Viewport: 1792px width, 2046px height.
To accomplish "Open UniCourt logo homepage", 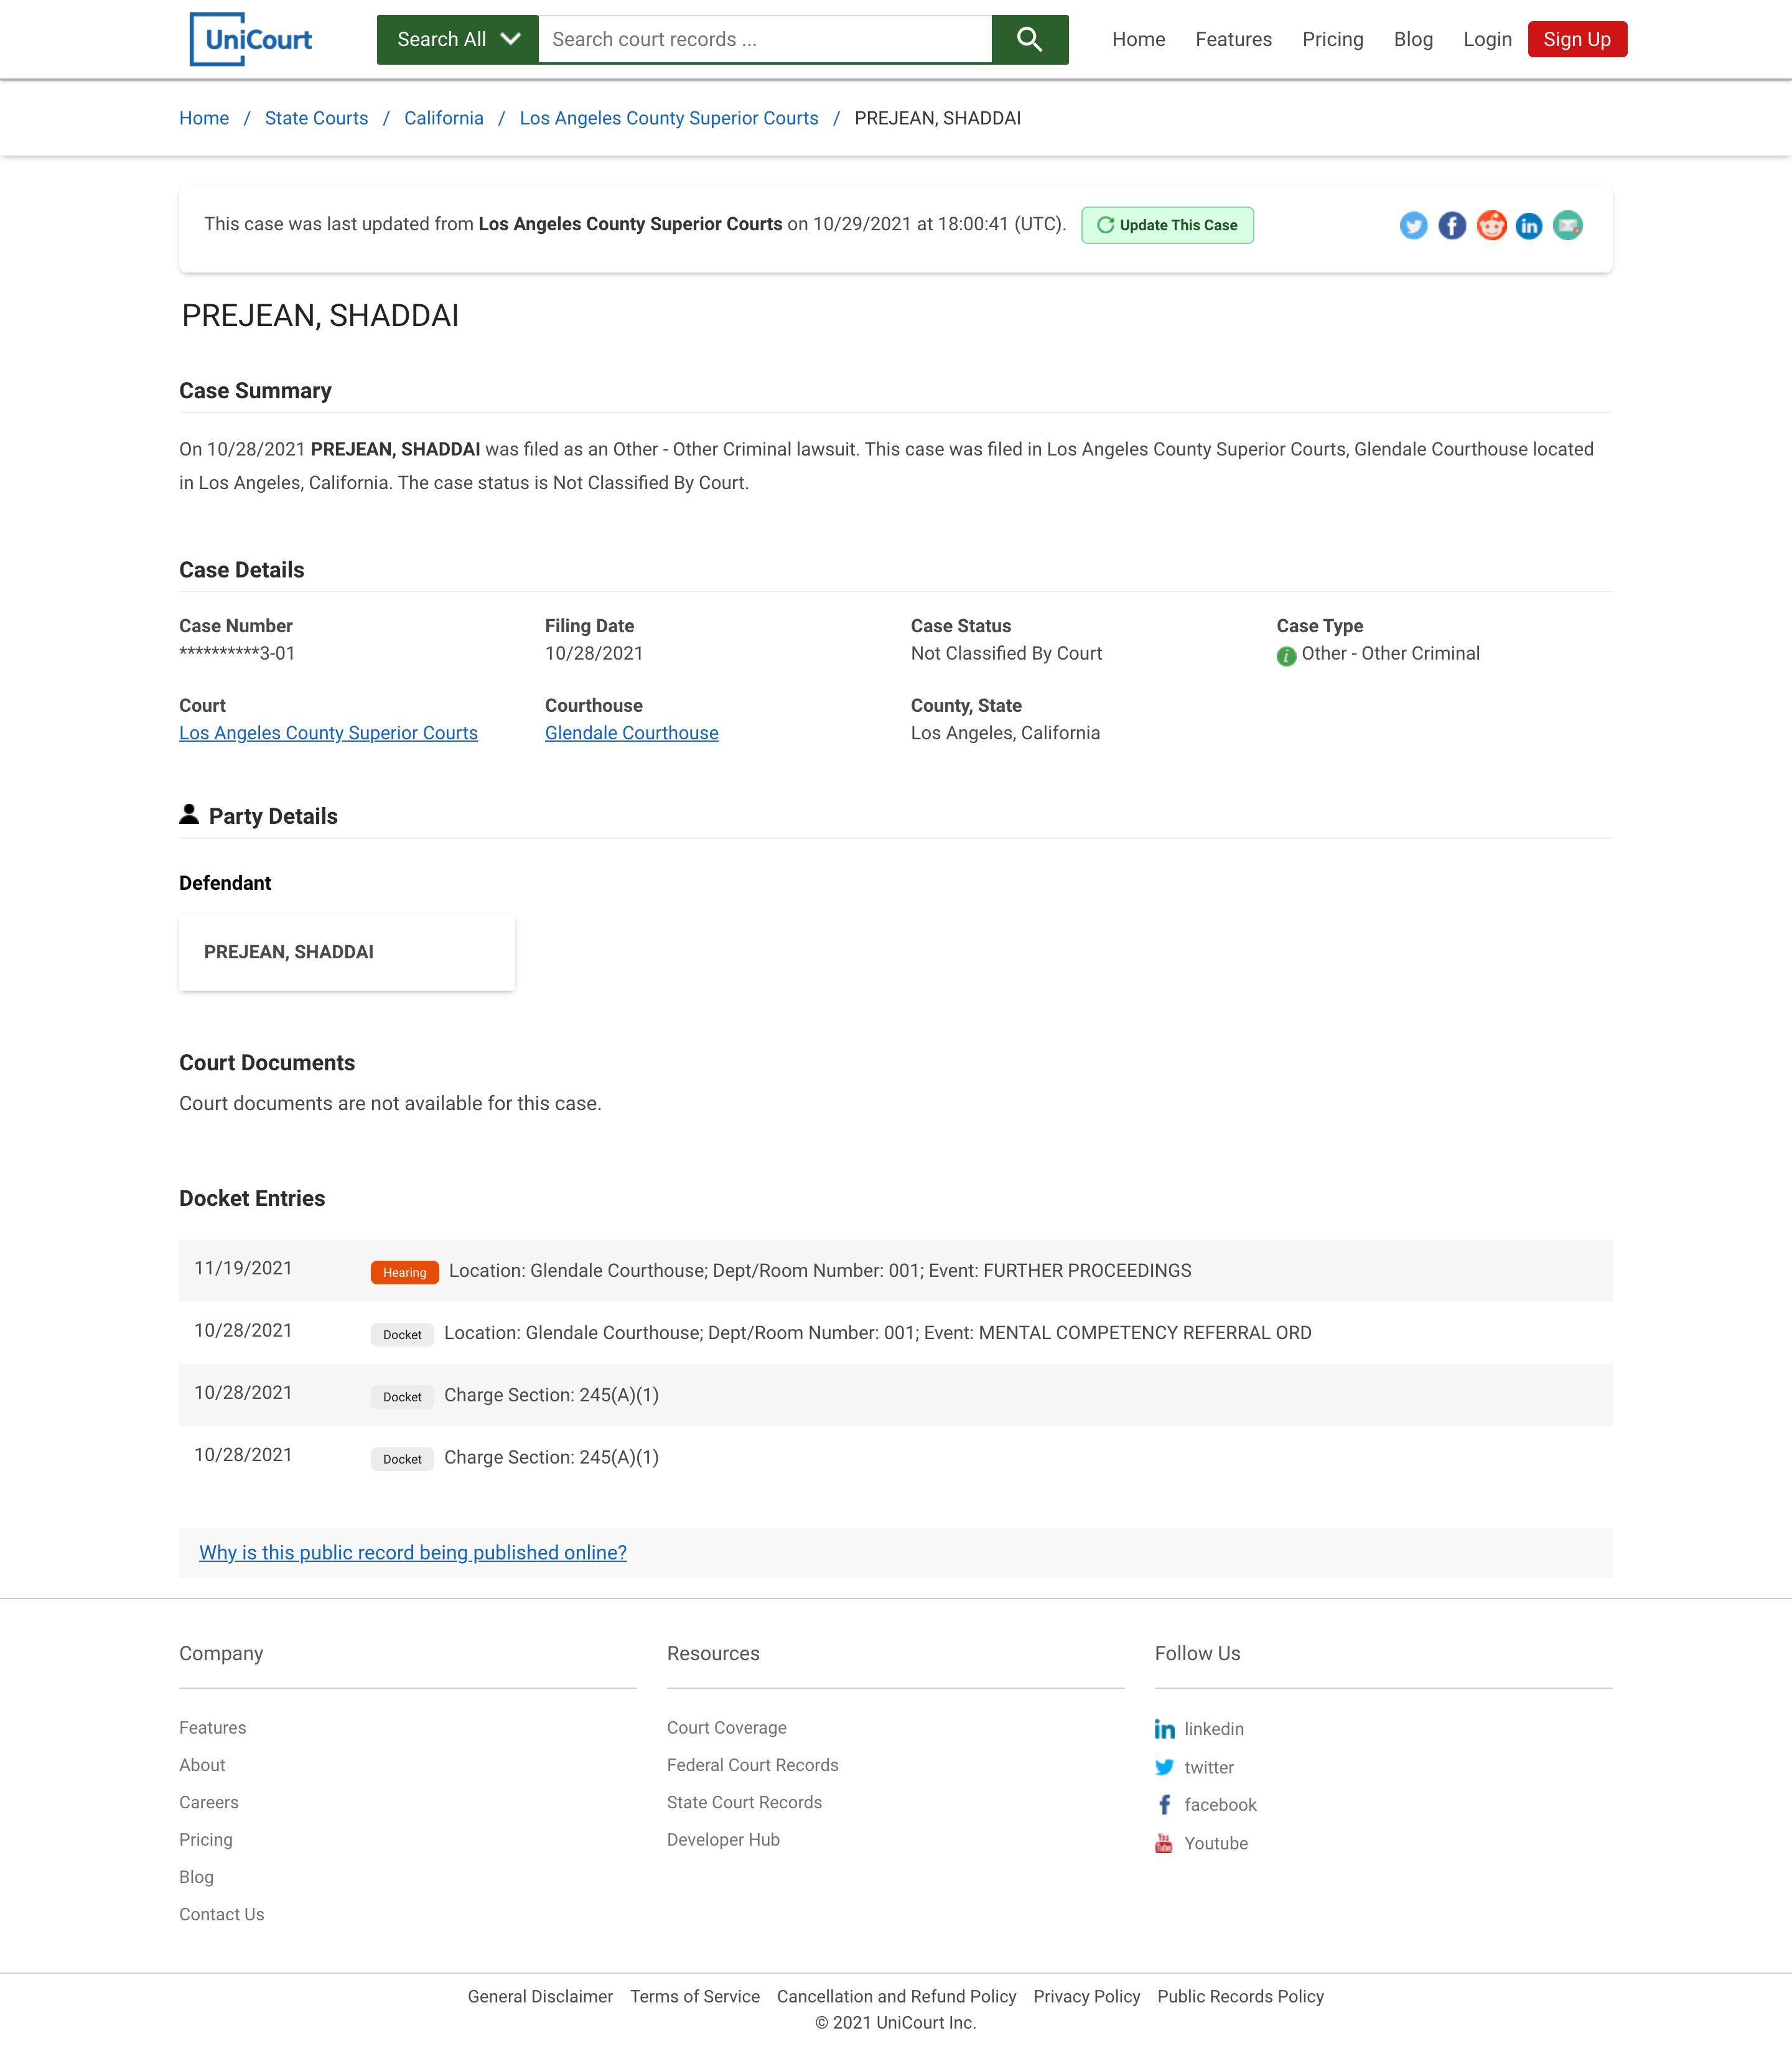I will coord(251,40).
